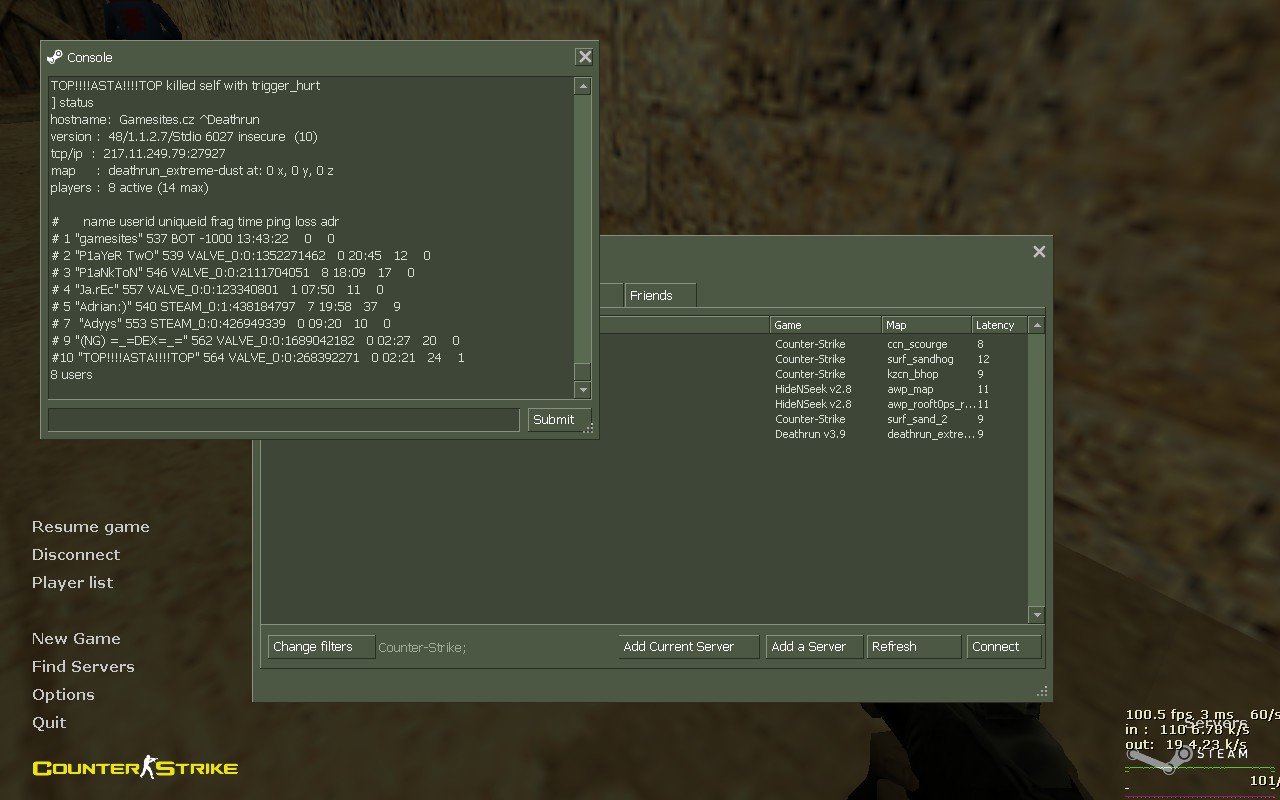Screen dimensions: 1280x800
Task: Sort servers by Latency column
Action: point(999,325)
